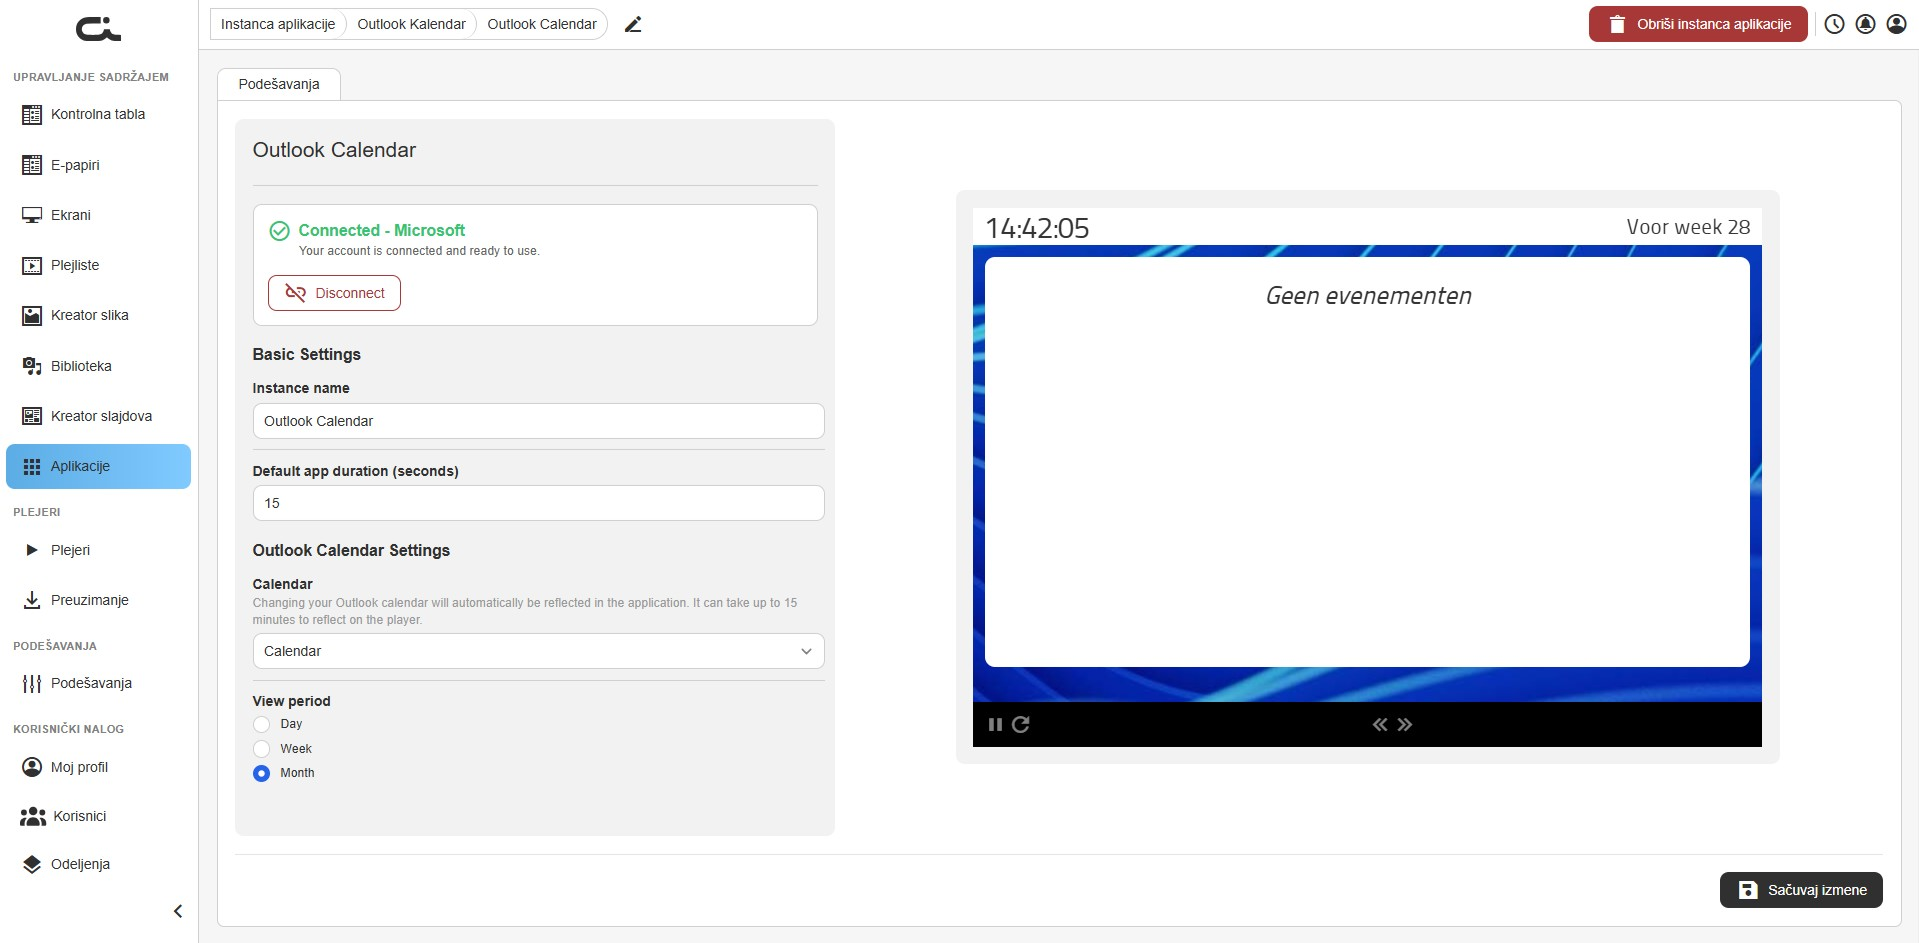Click the Kontrolna tabla dashboard icon

pyautogui.click(x=32, y=115)
